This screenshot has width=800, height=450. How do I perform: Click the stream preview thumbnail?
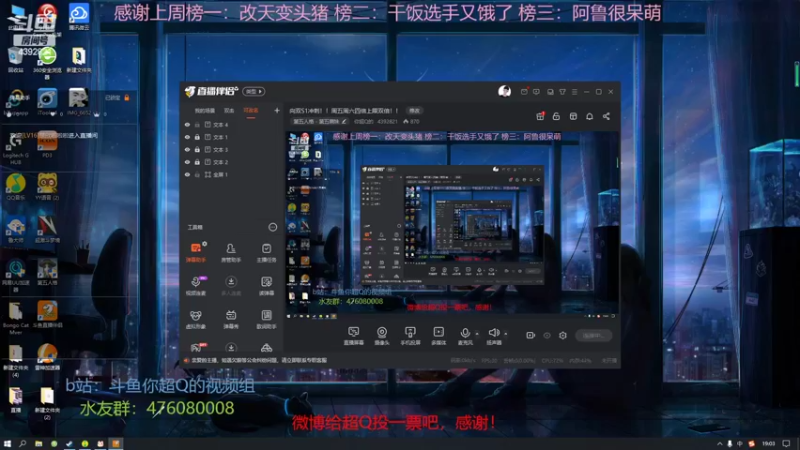coord(452,225)
